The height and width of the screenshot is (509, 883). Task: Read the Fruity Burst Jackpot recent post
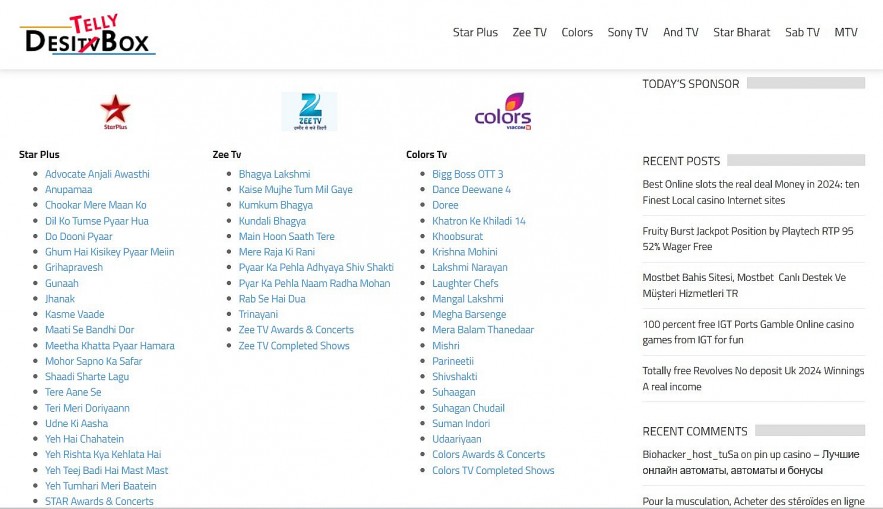click(747, 239)
